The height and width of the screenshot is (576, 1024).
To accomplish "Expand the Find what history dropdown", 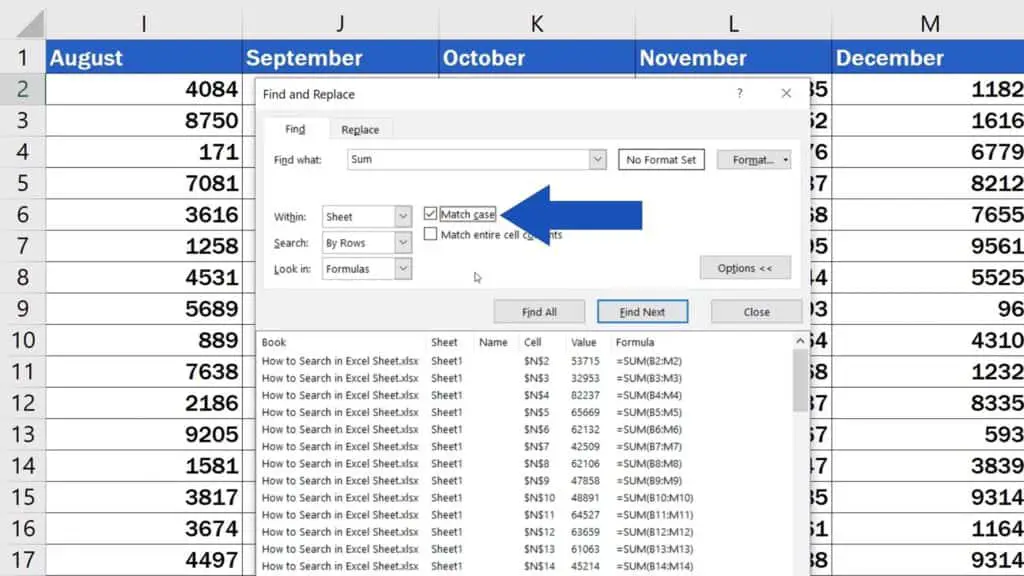I will 598,159.
